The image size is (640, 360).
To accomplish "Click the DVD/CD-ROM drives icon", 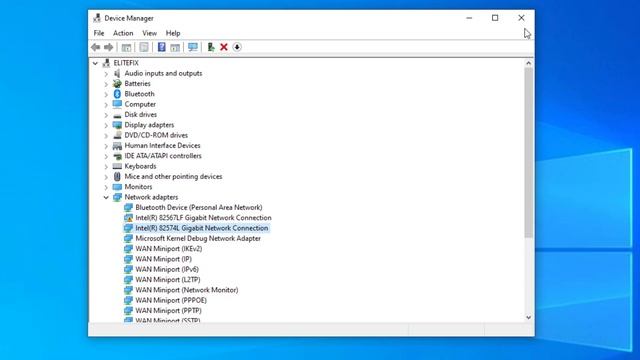I will [x=117, y=135].
